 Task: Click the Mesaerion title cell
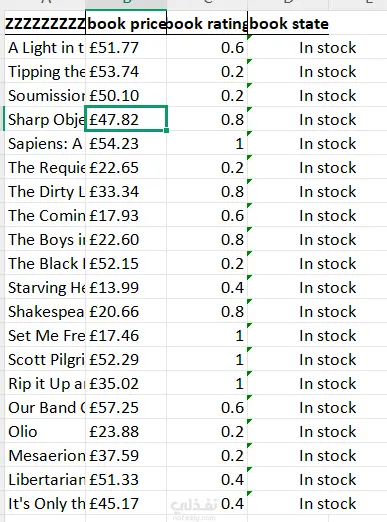tap(45, 455)
